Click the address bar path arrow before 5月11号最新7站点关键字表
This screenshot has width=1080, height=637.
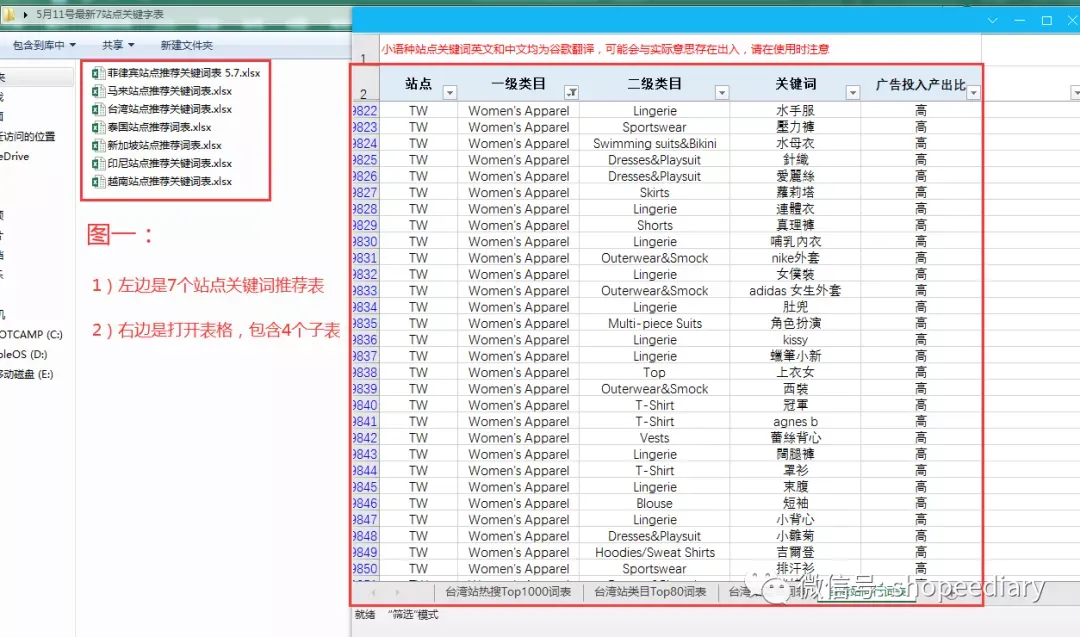coord(25,14)
